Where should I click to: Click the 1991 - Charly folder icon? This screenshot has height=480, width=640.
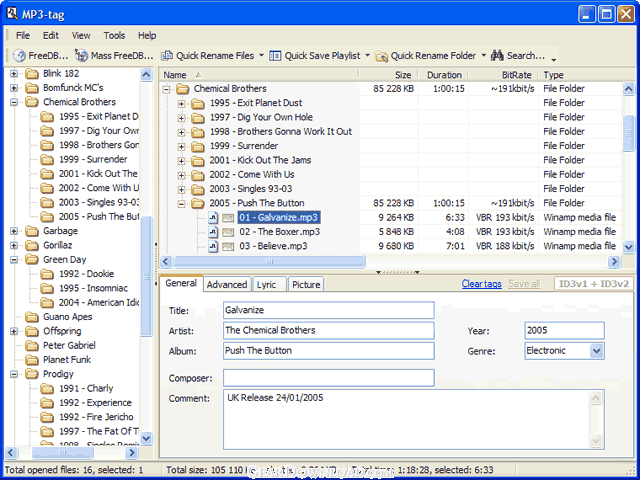pos(47,388)
